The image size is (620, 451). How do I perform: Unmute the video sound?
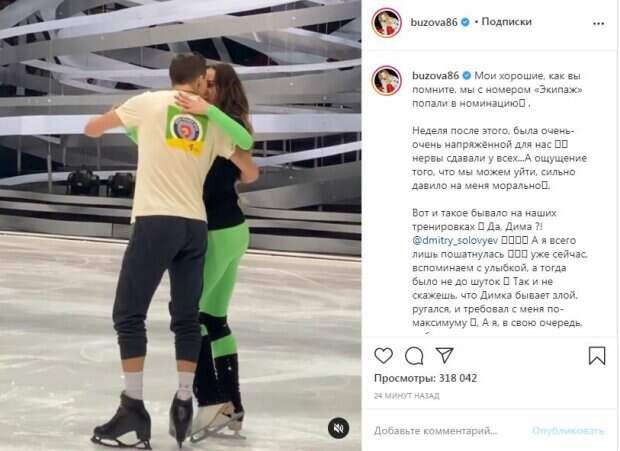(338, 428)
